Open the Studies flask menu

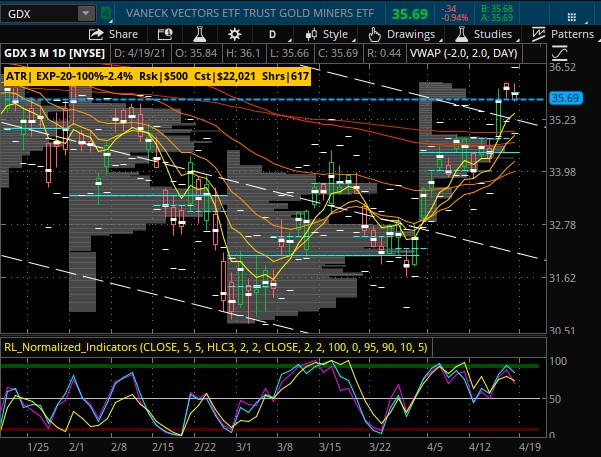pos(483,35)
